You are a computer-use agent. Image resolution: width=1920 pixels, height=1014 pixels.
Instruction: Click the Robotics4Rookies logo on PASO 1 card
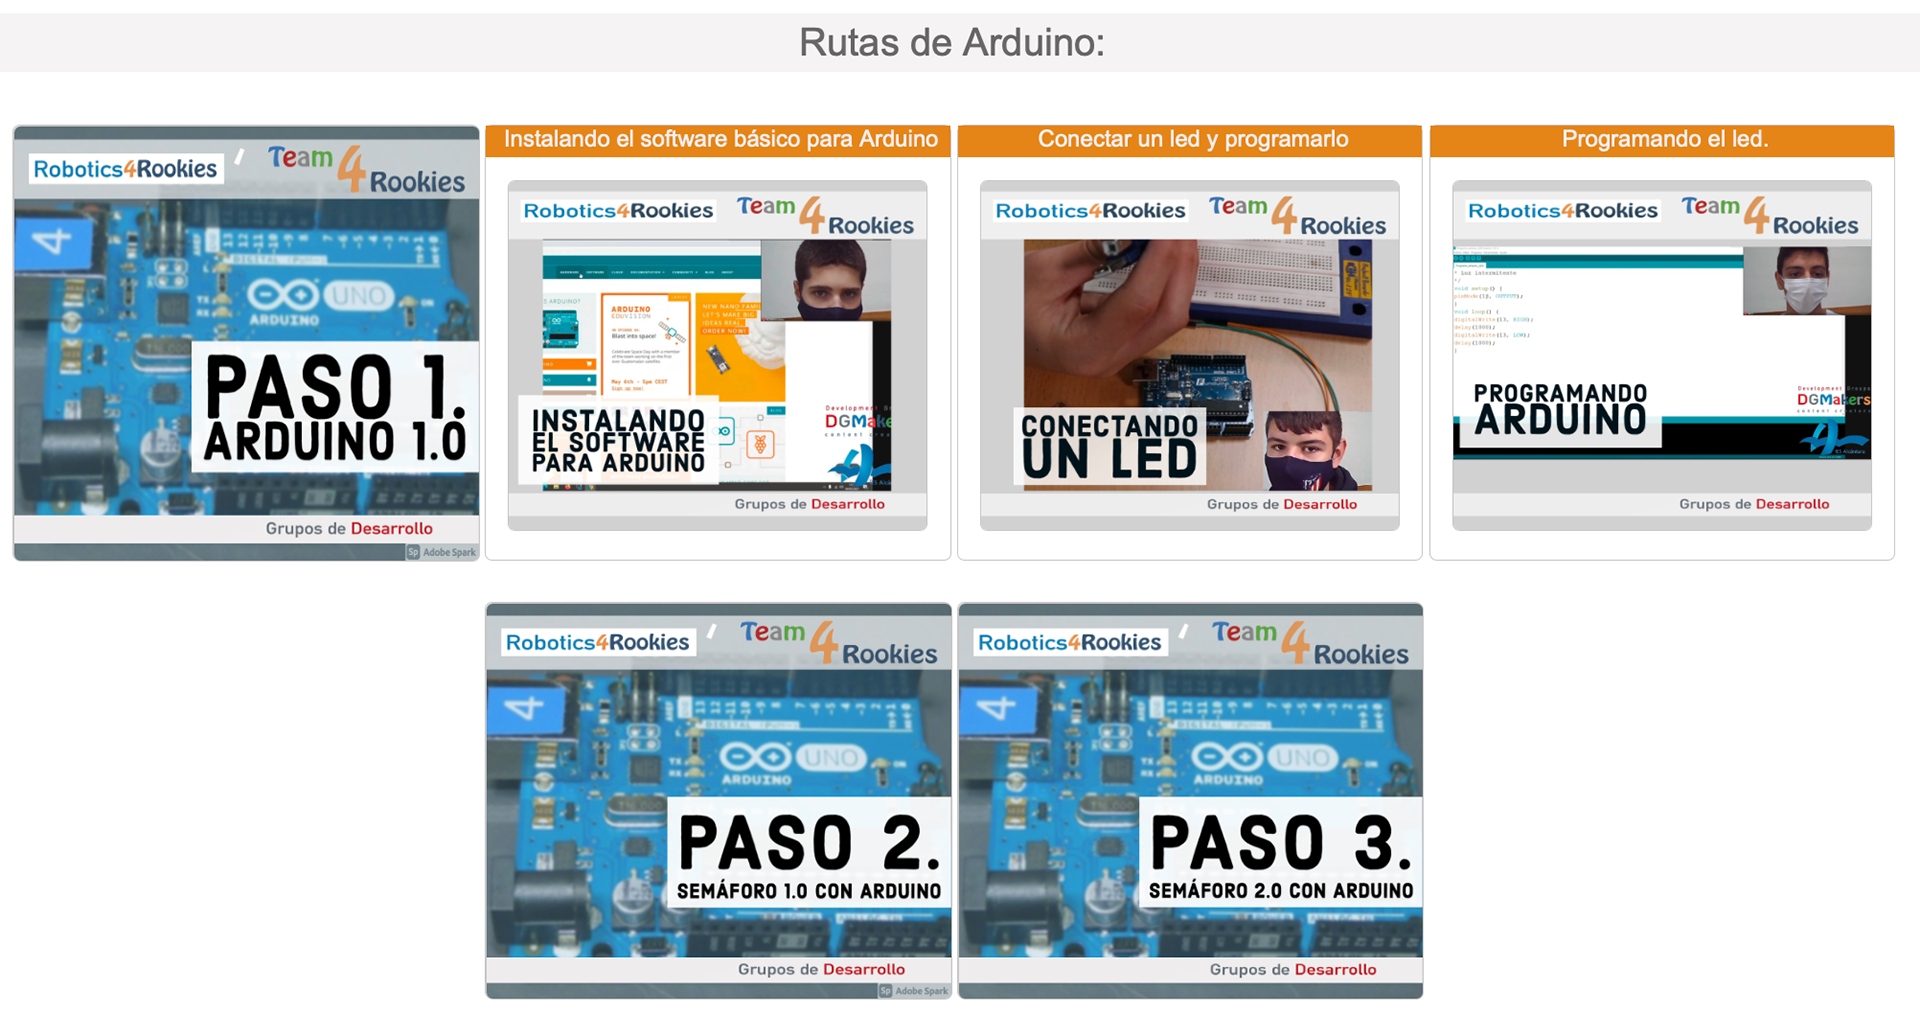125,169
